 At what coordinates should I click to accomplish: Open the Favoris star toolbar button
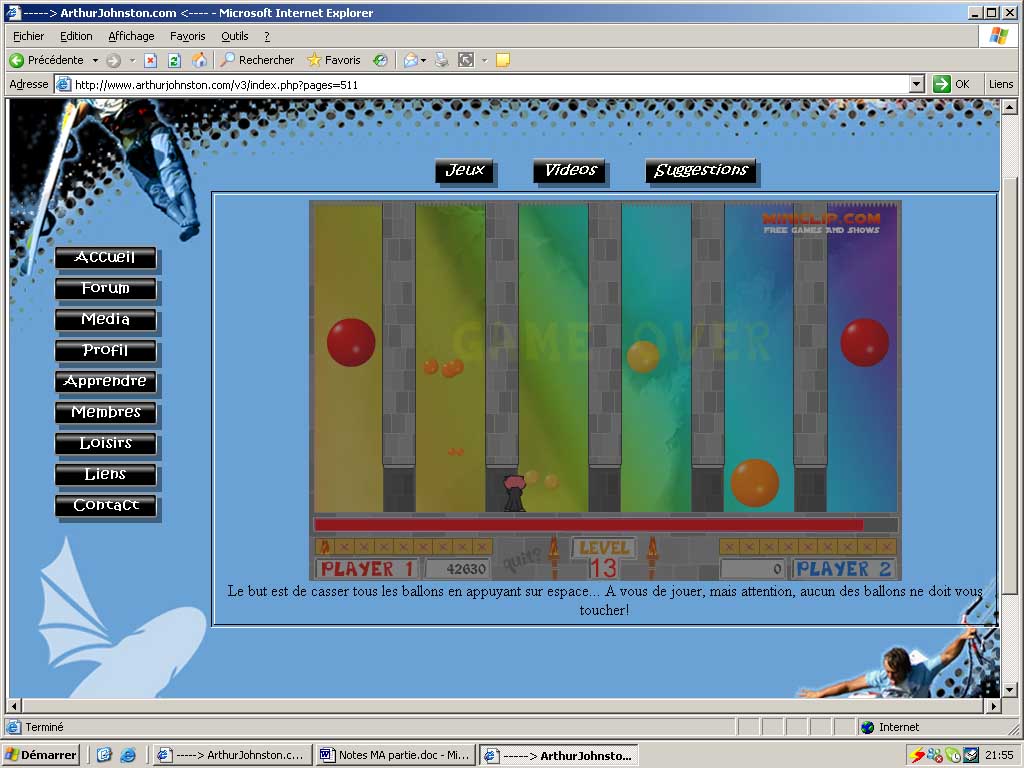(334, 60)
